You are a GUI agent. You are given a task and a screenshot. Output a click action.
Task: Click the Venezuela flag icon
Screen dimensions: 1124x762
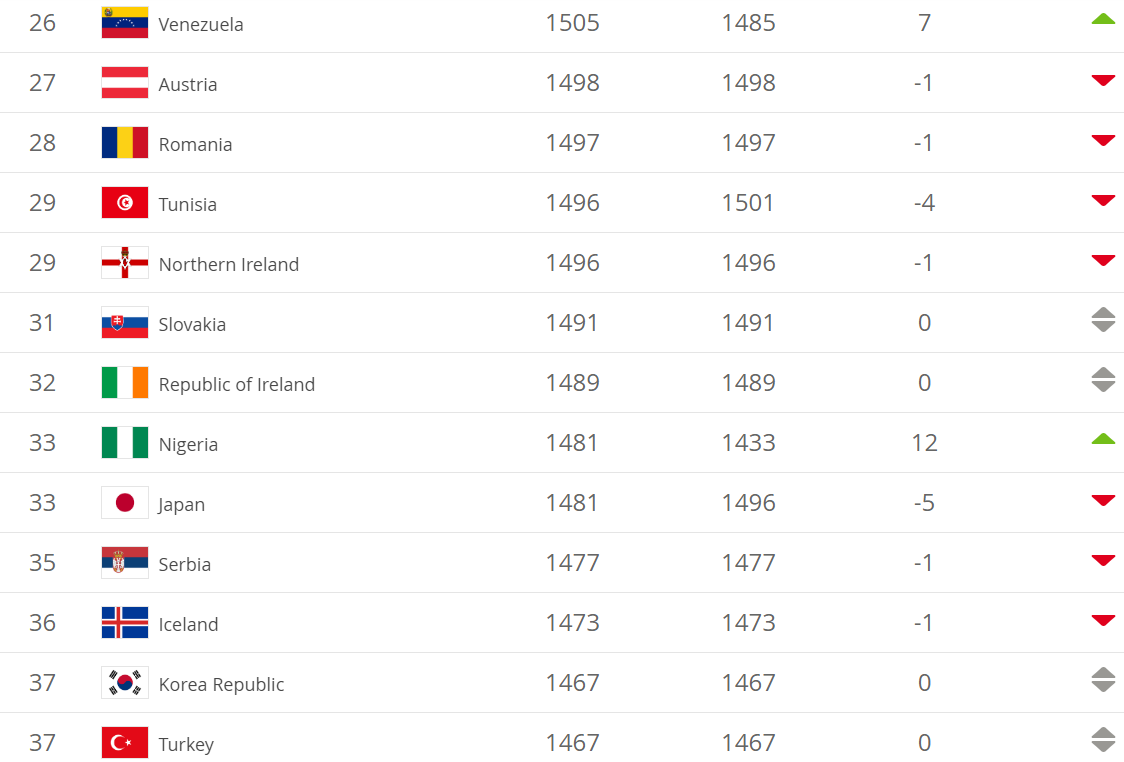[125, 23]
